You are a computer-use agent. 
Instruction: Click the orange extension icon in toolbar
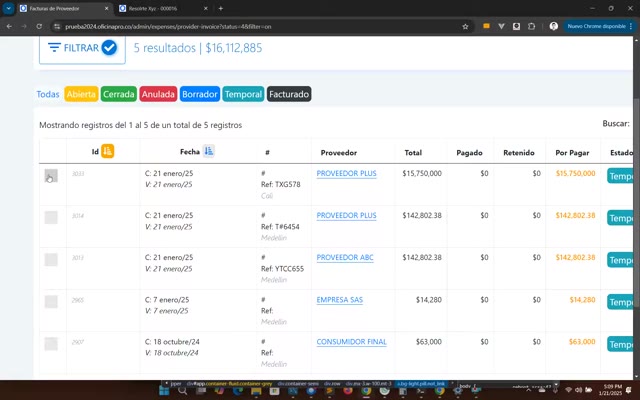click(x=486, y=26)
